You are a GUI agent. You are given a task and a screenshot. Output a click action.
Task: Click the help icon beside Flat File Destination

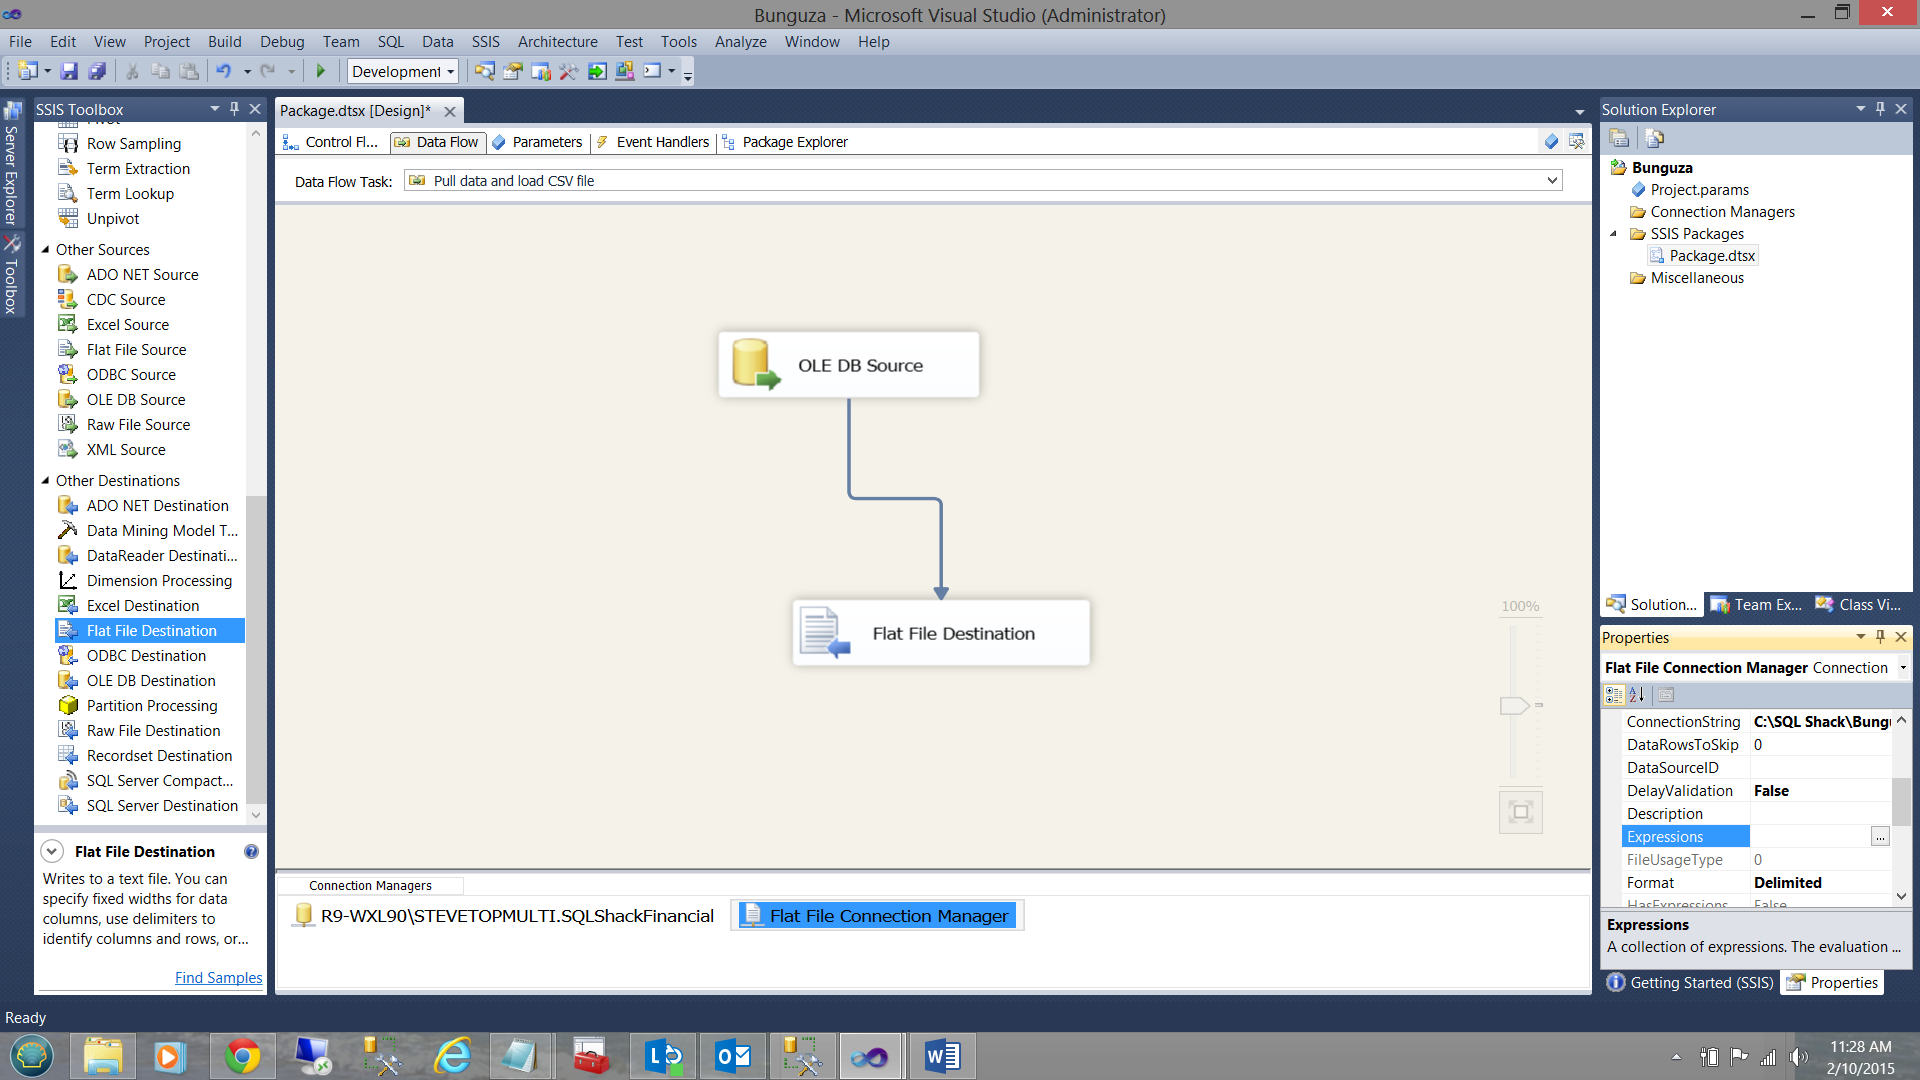coord(251,852)
